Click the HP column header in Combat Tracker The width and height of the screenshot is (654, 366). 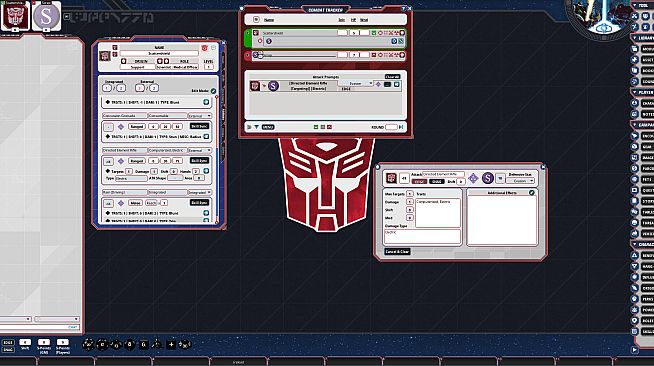tap(353, 20)
